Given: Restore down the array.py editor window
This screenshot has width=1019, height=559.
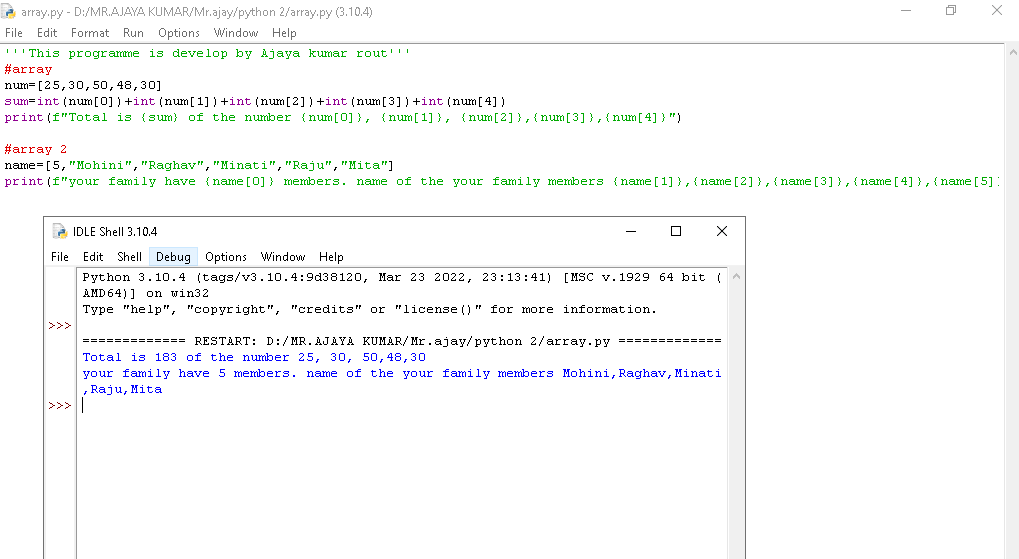Looking at the screenshot, I should tap(950, 11).
